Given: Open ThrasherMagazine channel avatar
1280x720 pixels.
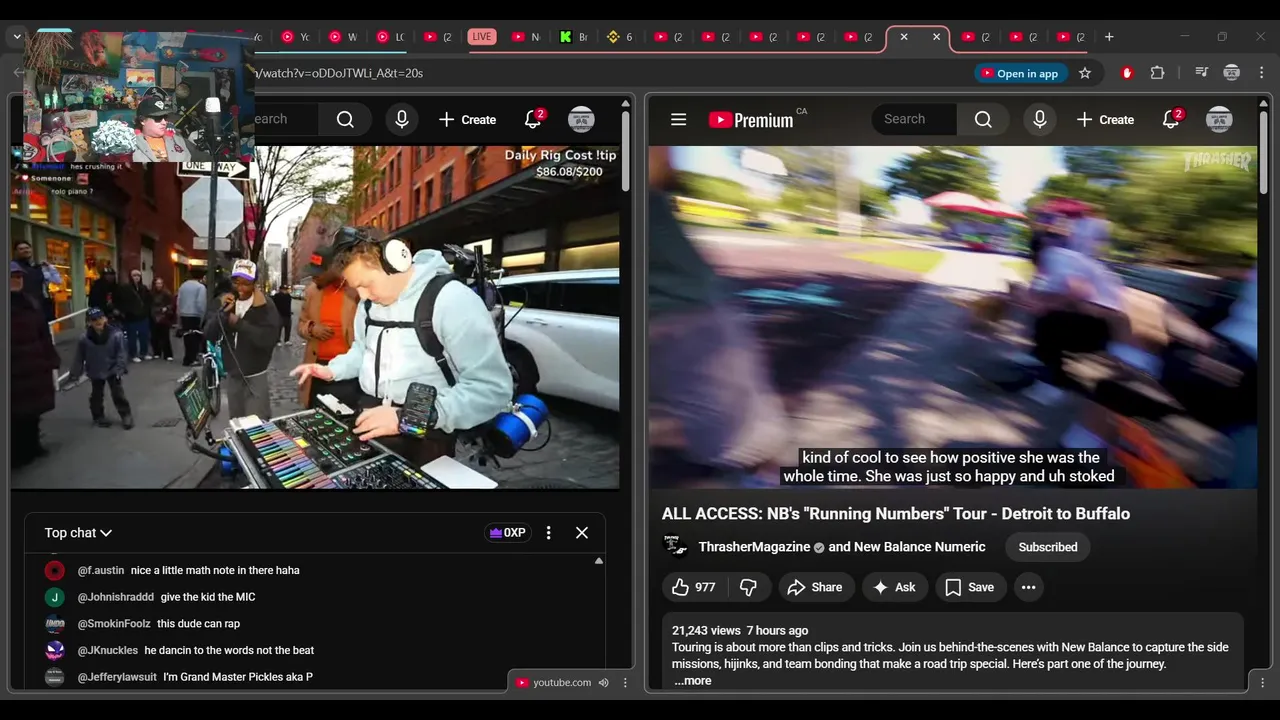Looking at the screenshot, I should coord(676,546).
